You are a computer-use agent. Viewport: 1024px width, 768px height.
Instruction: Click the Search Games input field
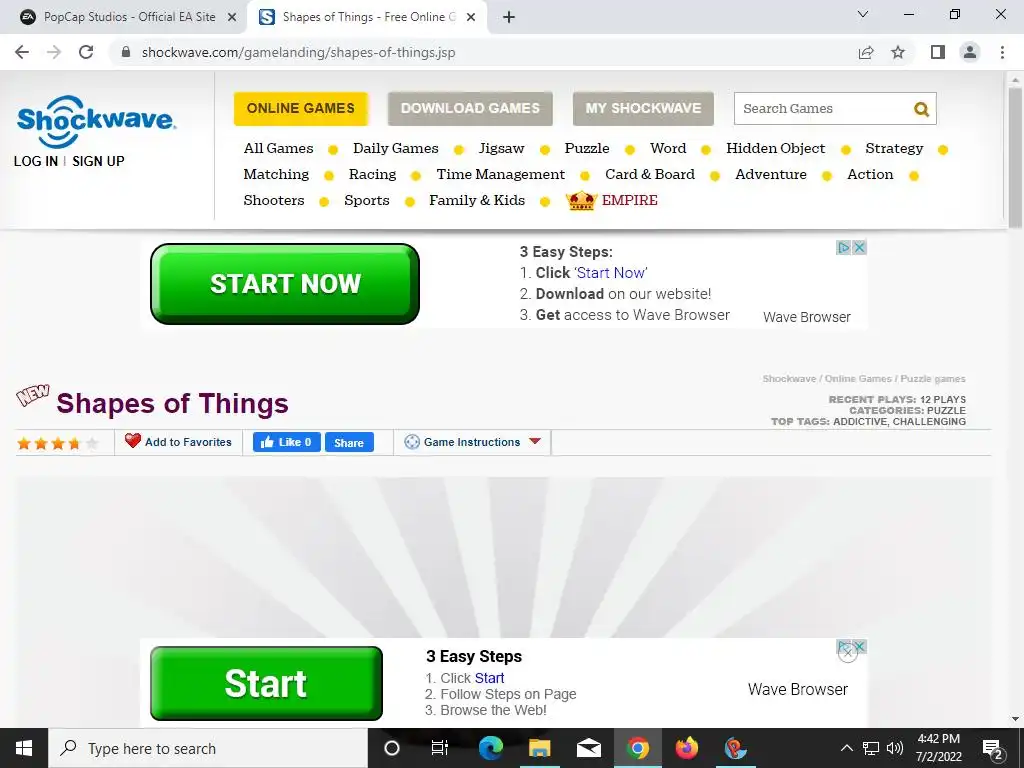point(823,108)
